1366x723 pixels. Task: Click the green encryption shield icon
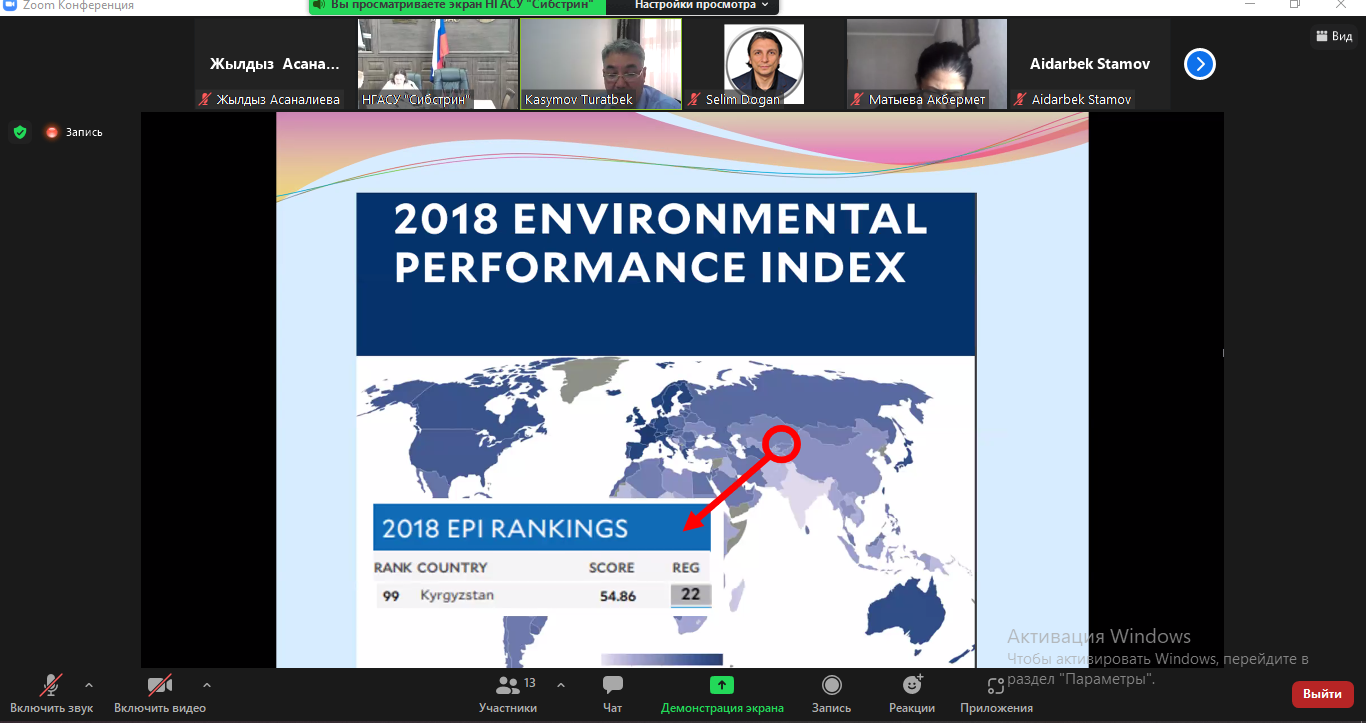coord(19,131)
